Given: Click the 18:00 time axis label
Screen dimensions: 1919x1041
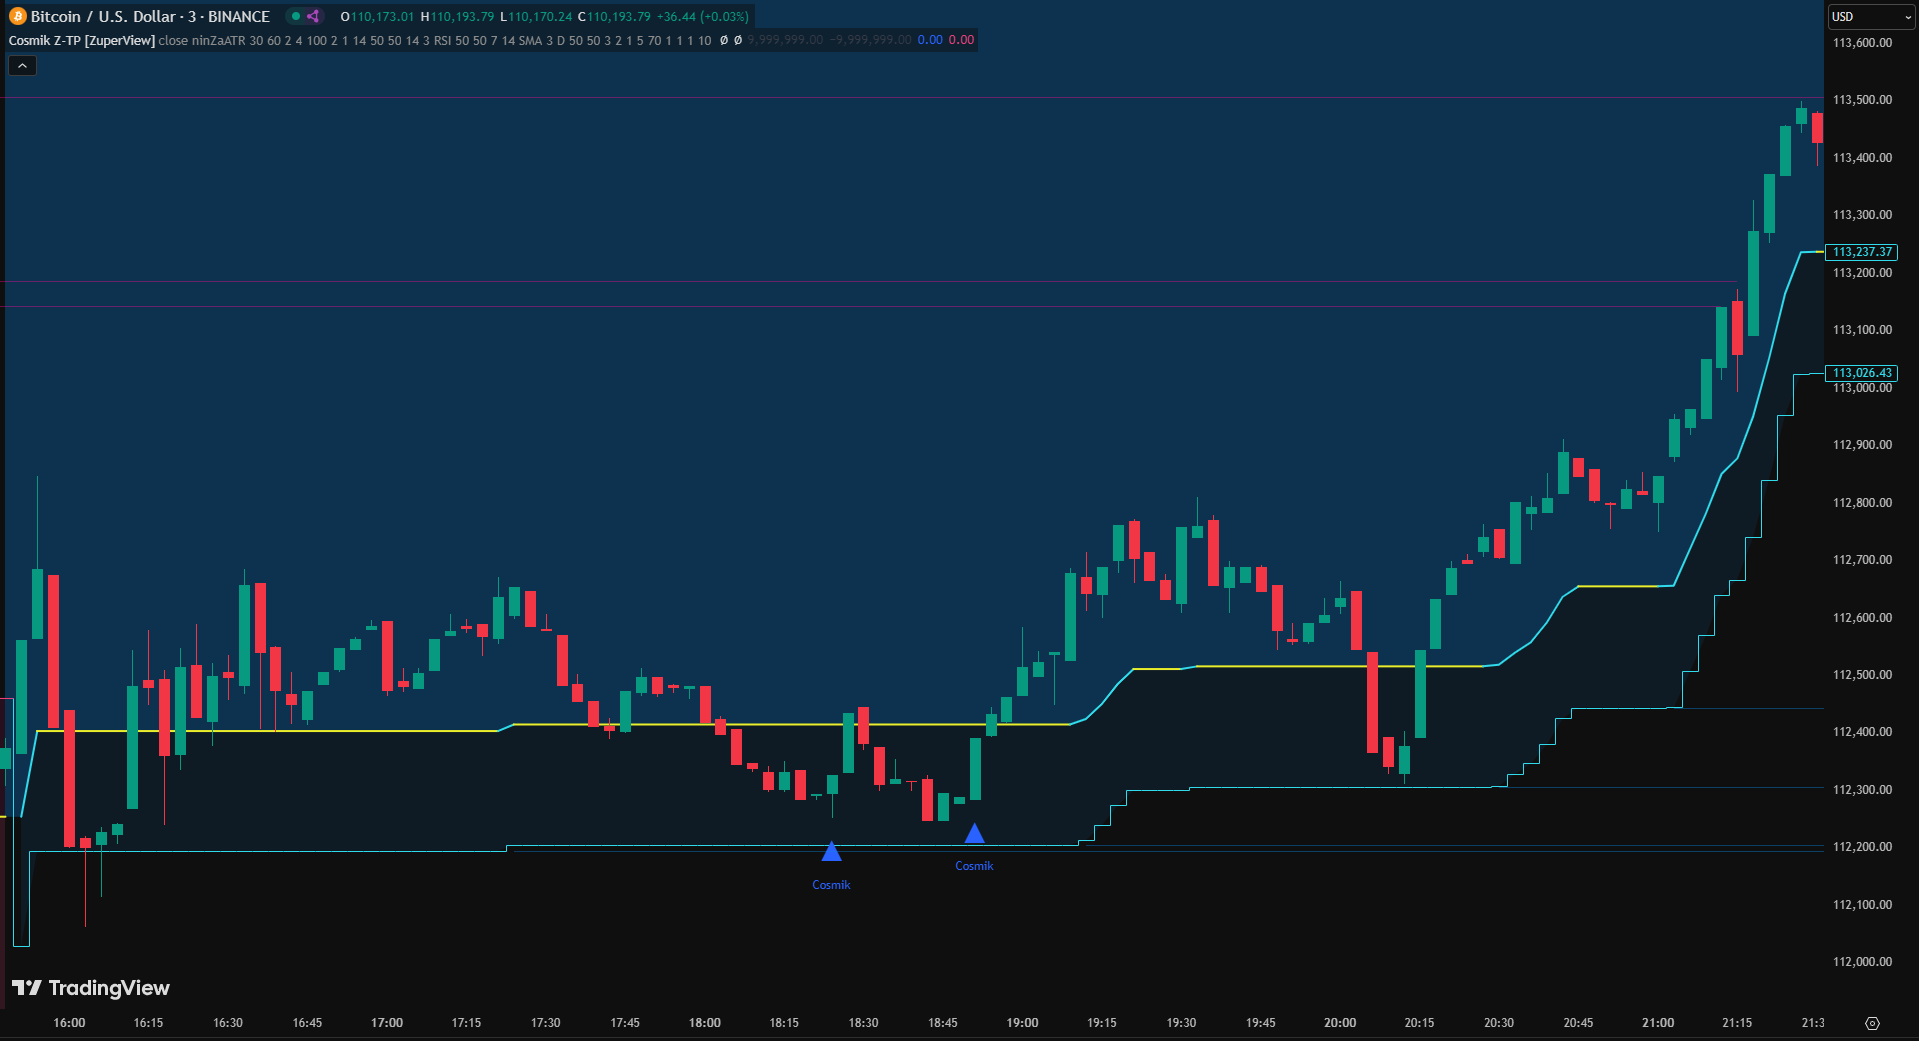Looking at the screenshot, I should click(x=704, y=1022).
